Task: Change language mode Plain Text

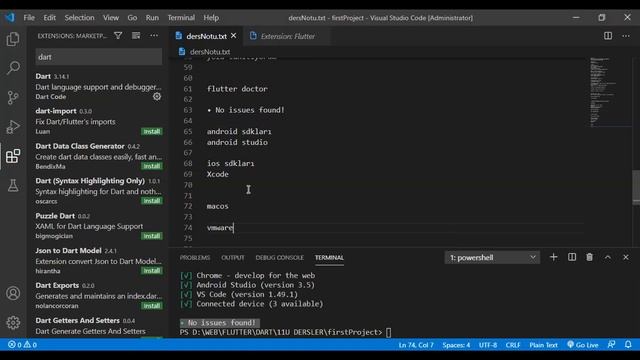Action: 543,344
